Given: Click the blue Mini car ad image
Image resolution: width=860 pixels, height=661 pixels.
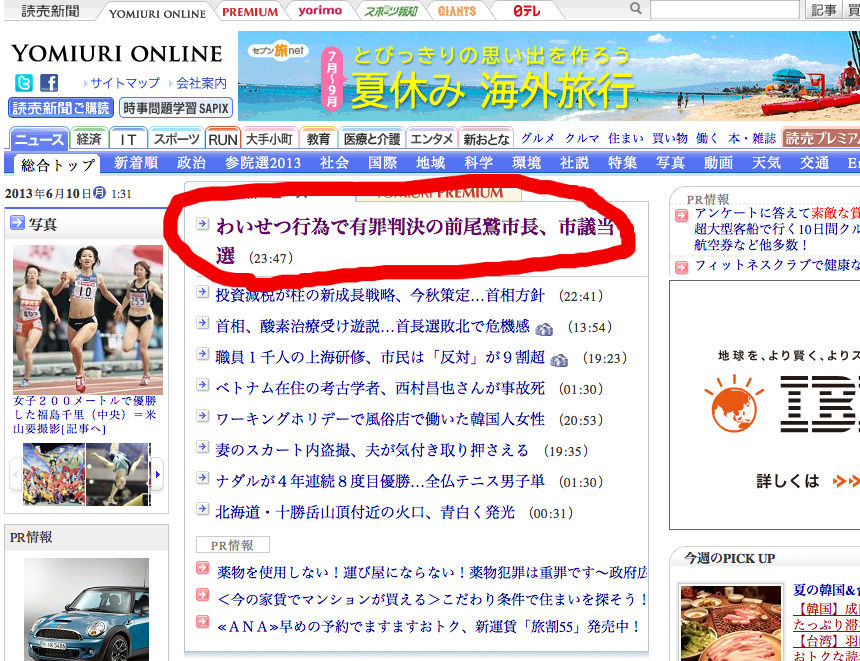Looking at the screenshot, I should 86,609.
